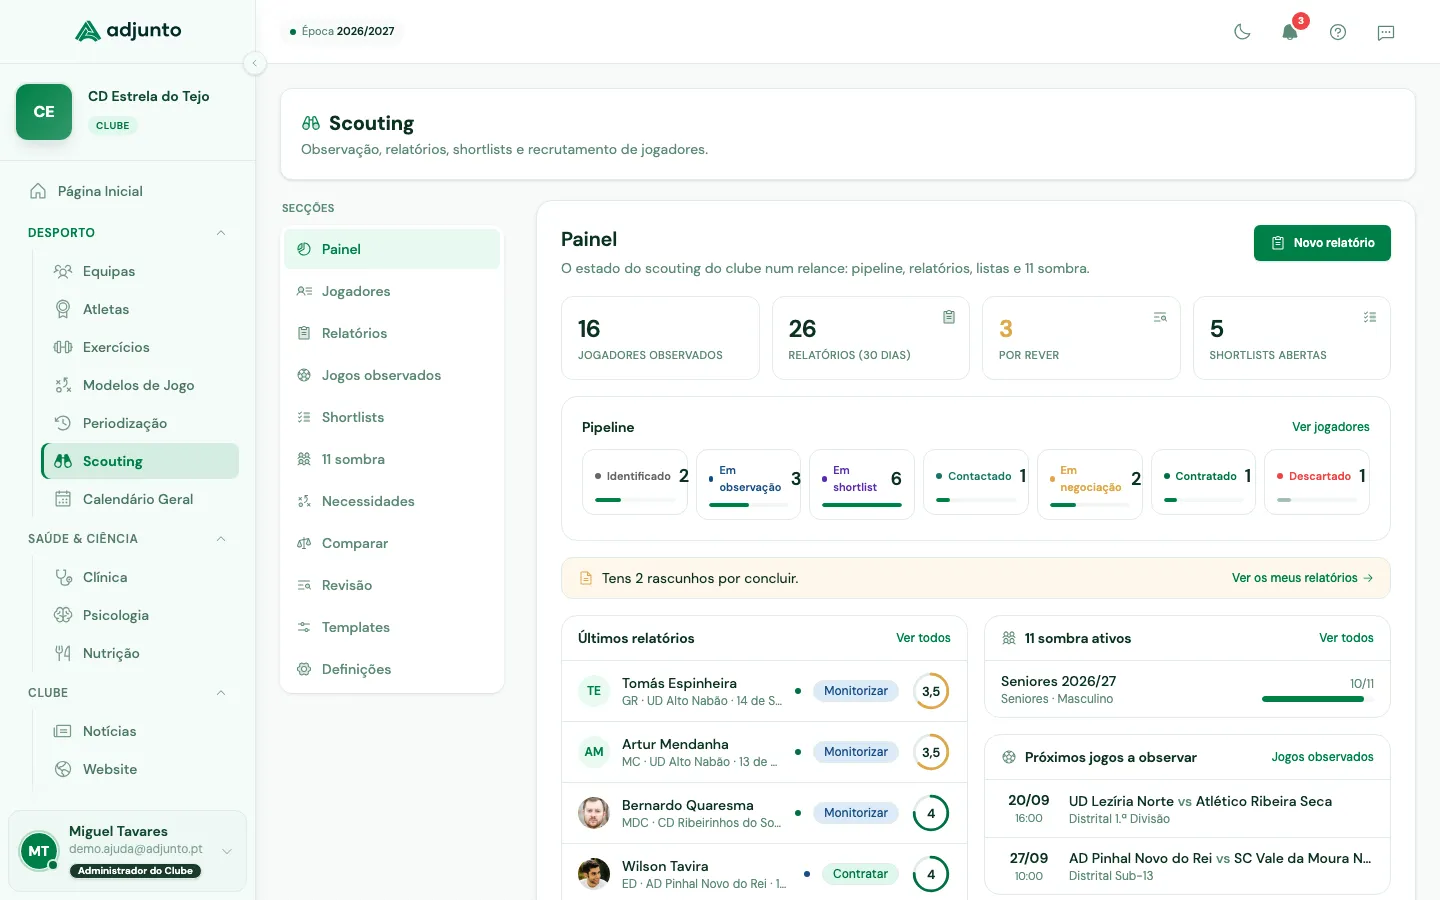Open the Nutrição page
Screen dimensions: 1440x900
point(140,653)
